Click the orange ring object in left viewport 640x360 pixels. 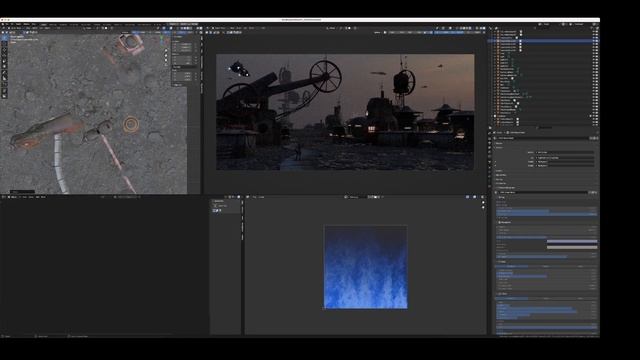[131, 124]
